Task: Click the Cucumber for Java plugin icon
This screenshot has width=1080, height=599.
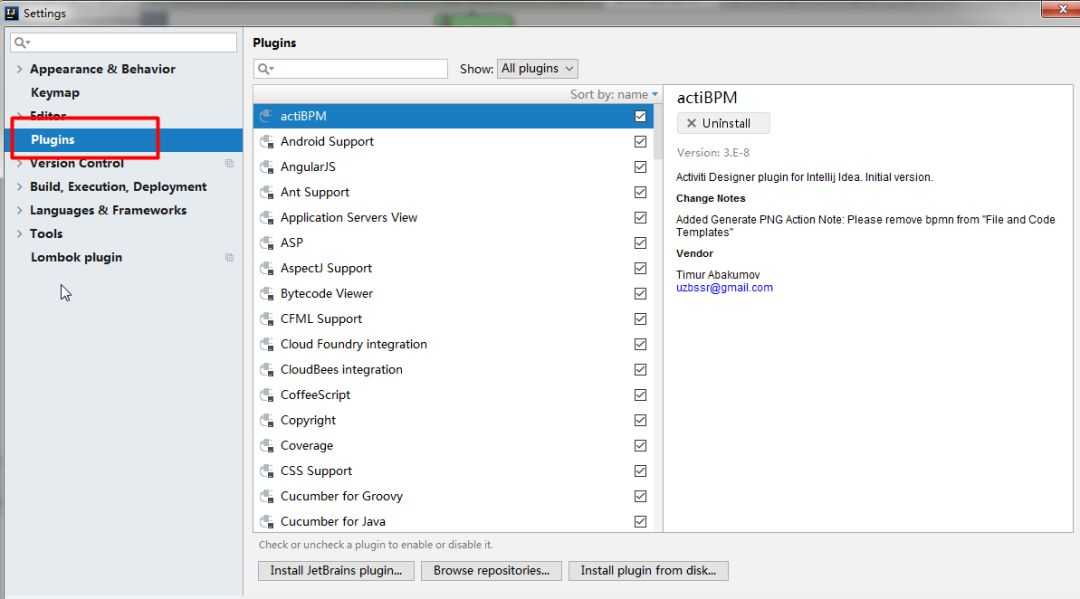Action: tap(267, 522)
